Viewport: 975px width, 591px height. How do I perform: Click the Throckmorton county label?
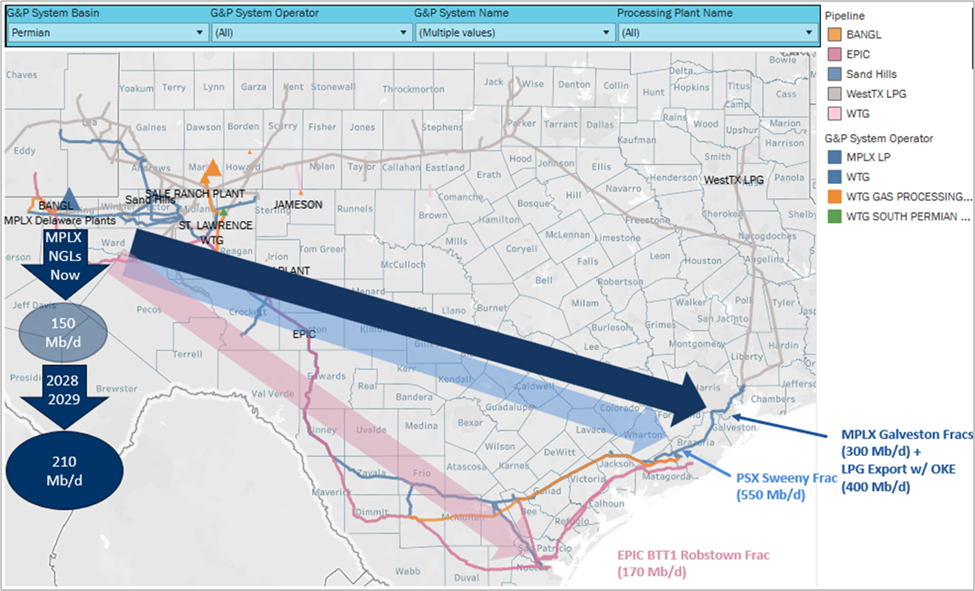414,89
